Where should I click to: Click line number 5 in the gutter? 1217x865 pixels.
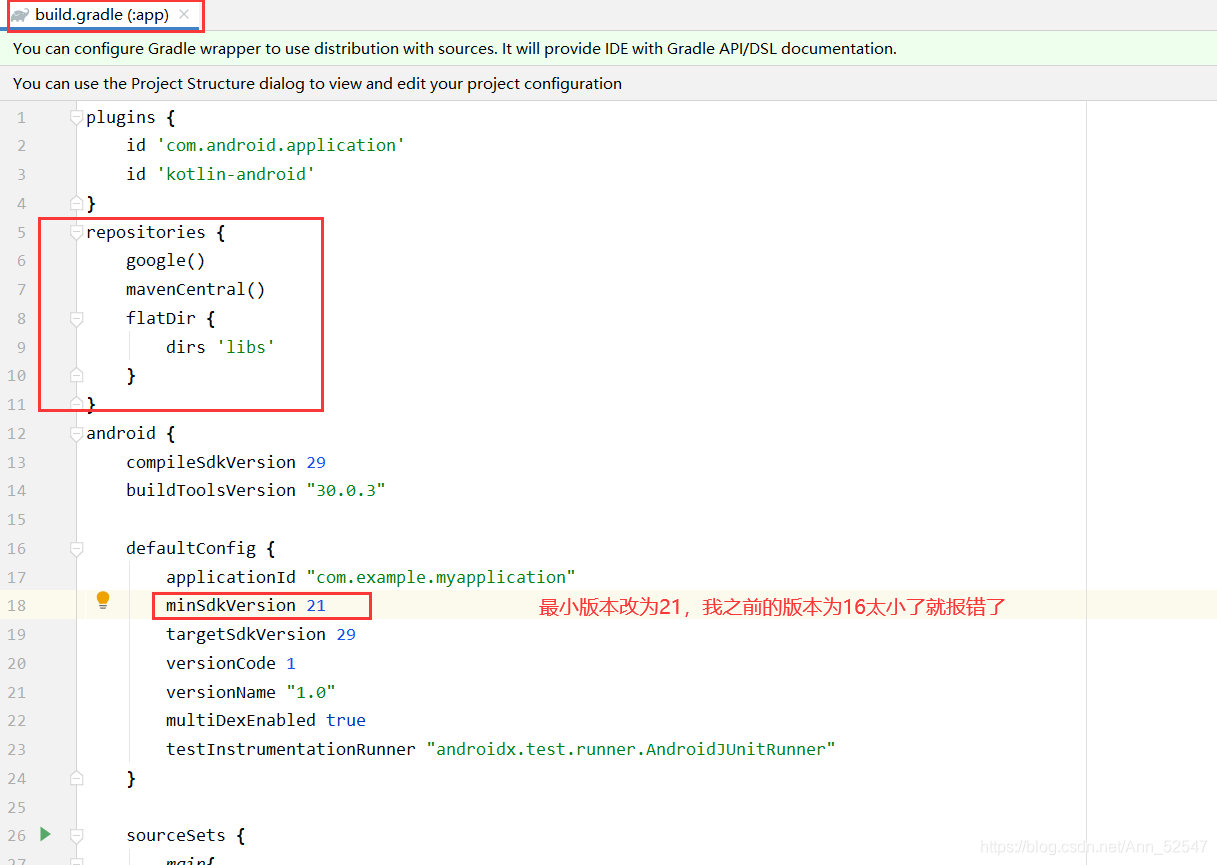click(21, 232)
